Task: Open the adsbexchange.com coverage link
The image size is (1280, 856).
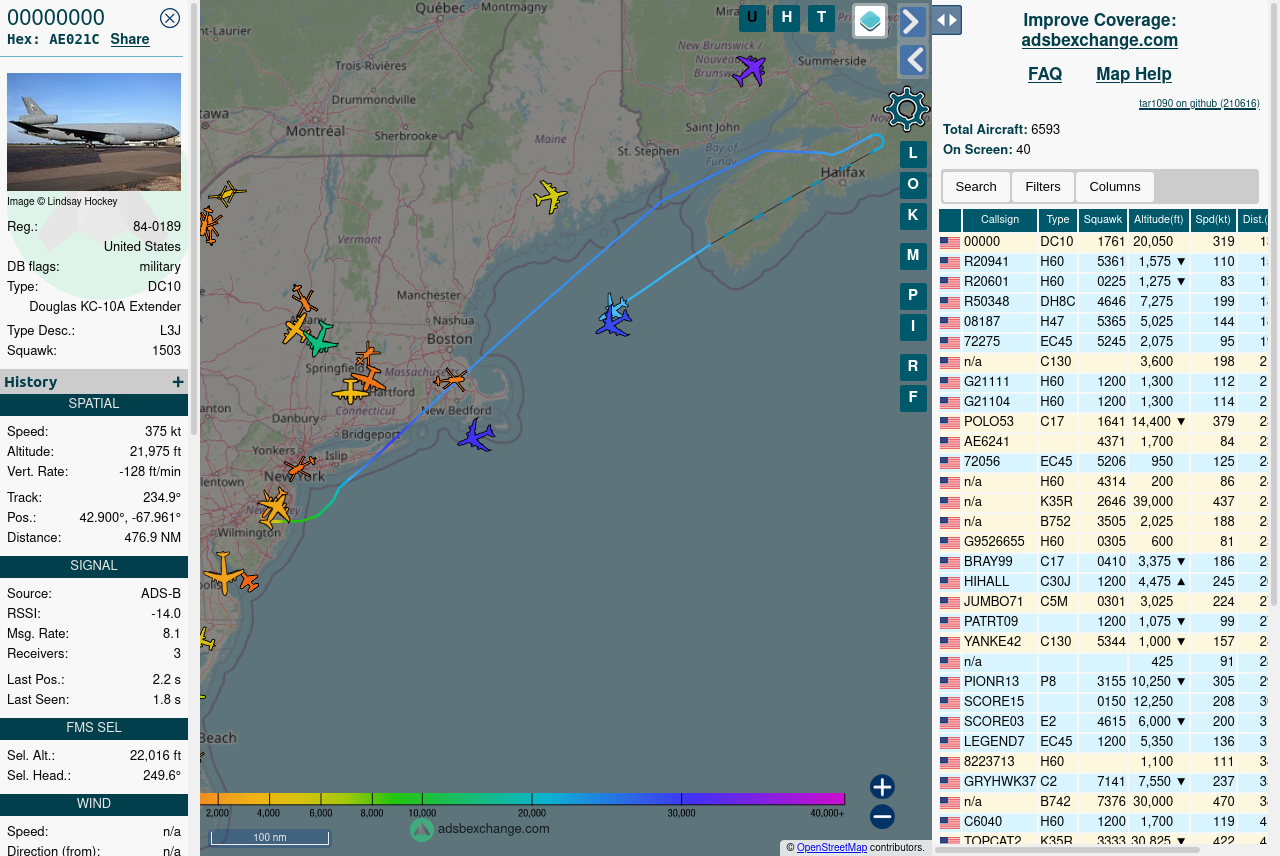Action: (x=1100, y=40)
